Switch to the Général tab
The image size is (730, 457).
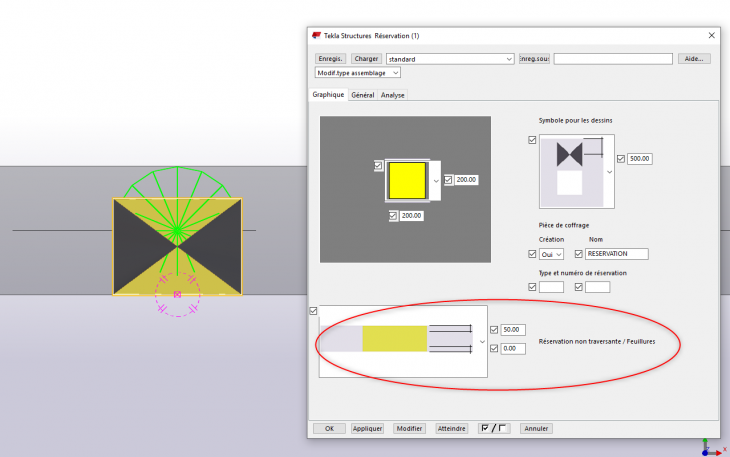click(x=362, y=95)
